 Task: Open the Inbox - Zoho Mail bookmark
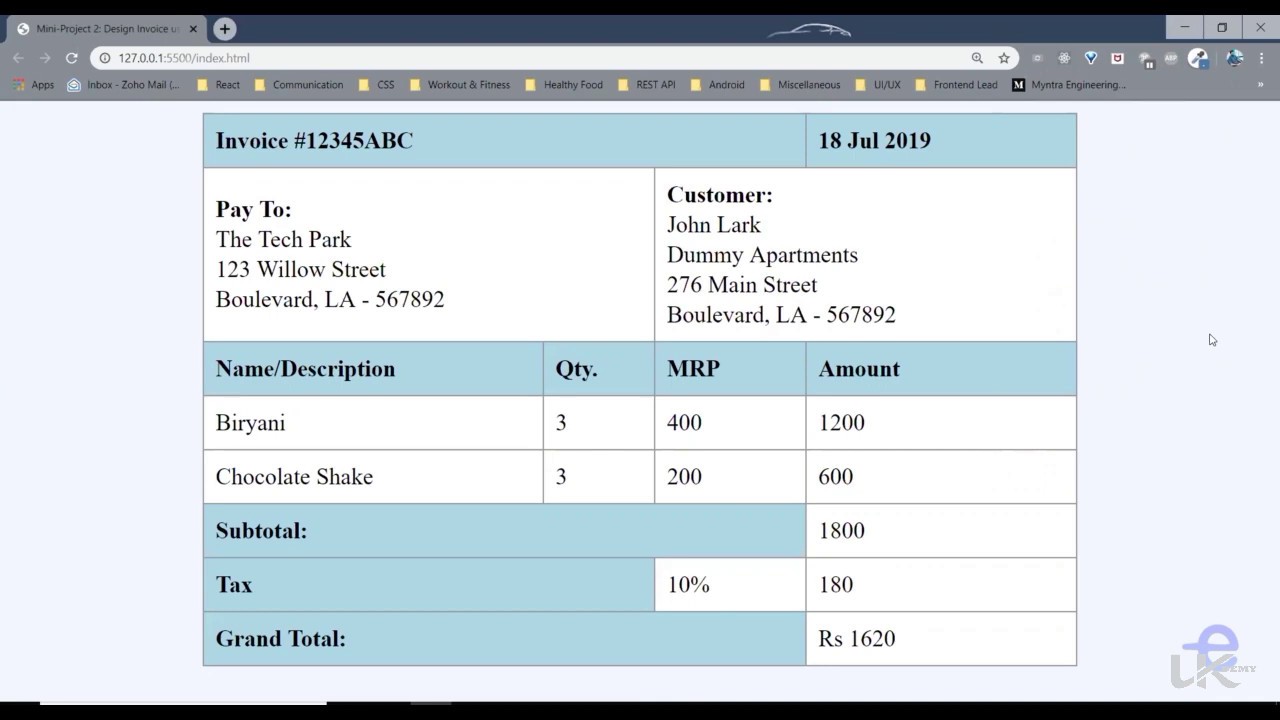pyautogui.click(x=124, y=85)
